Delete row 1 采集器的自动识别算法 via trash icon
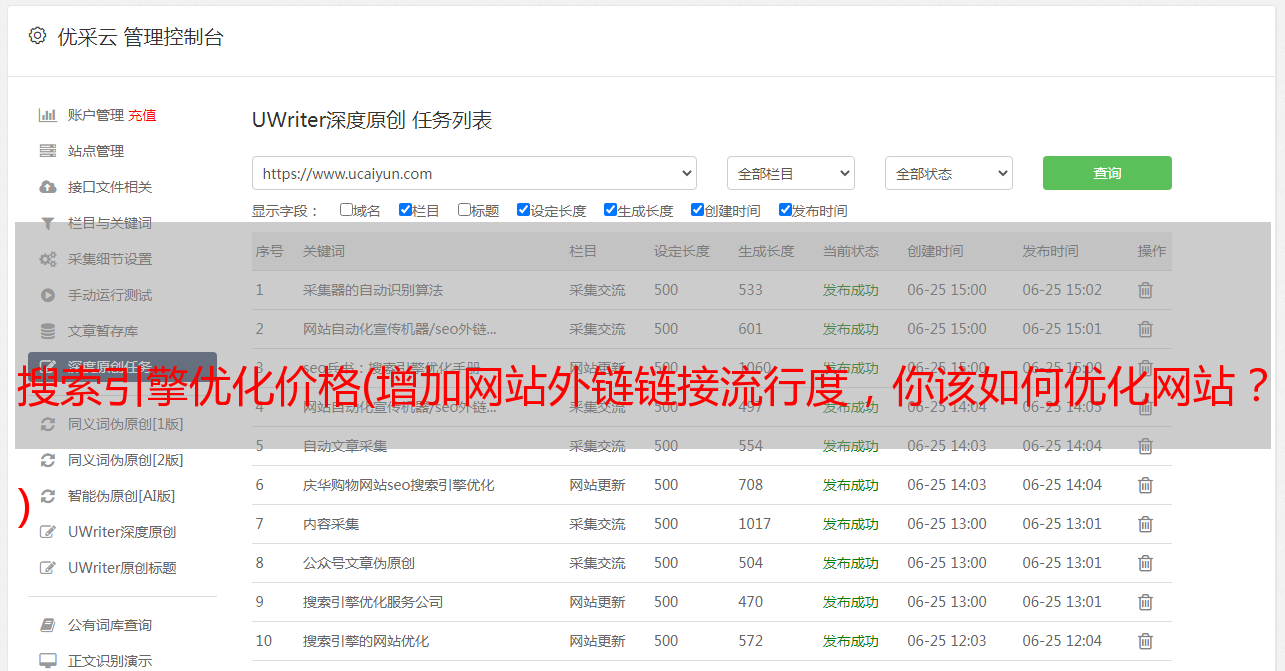Screen dimensions: 1285x671 1145,290
